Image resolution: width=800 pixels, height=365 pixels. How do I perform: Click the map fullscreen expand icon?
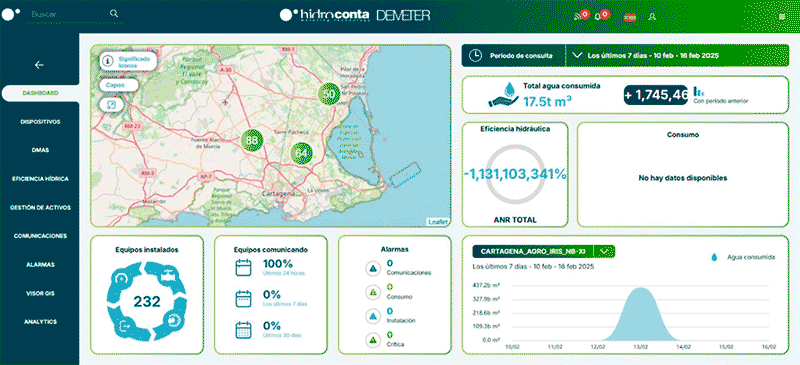pos(112,105)
